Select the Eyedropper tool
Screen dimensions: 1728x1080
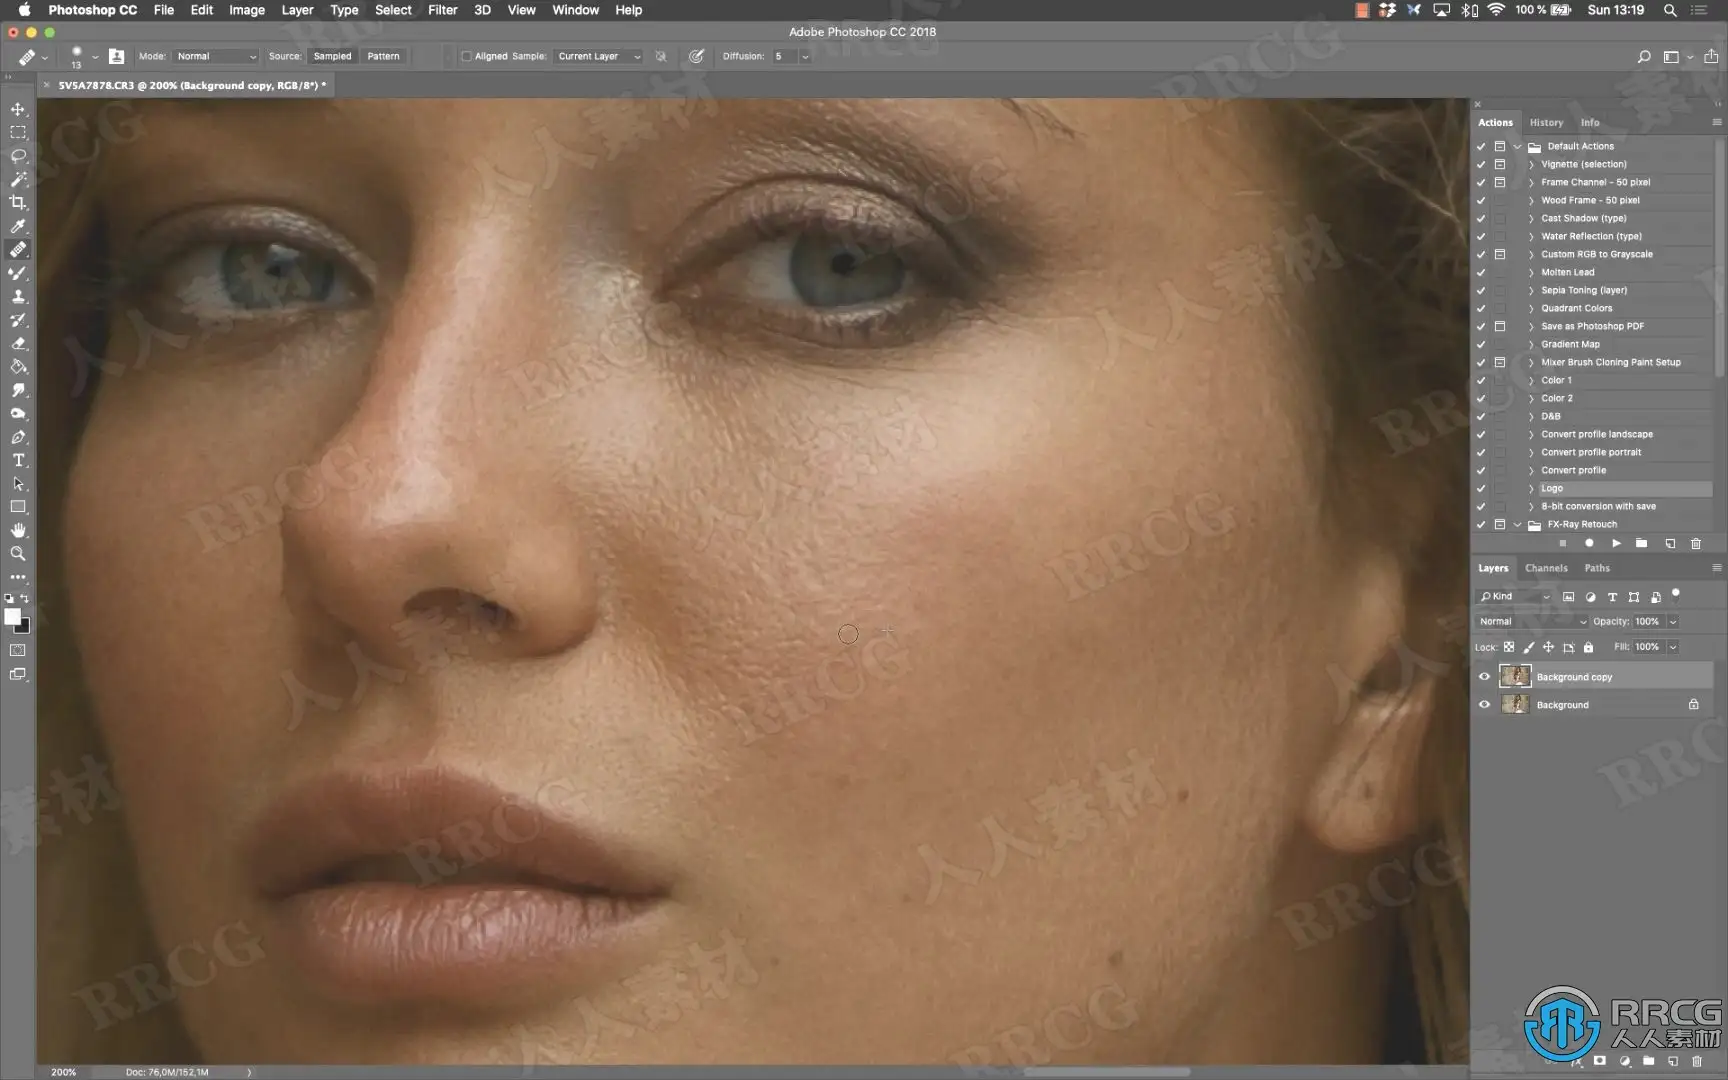click(18, 226)
